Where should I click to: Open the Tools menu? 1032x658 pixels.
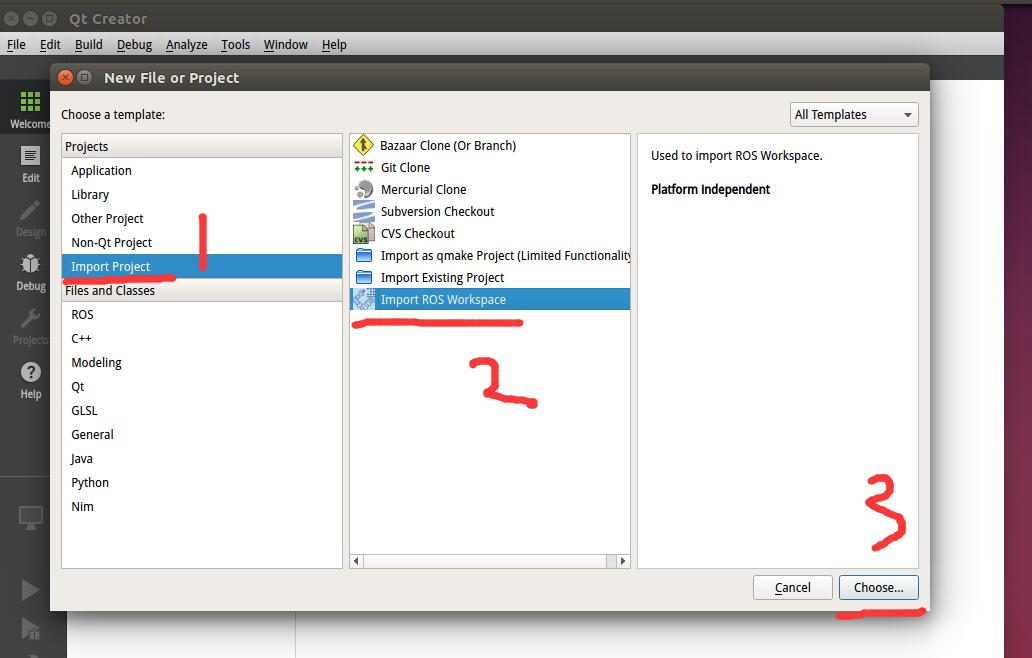point(236,45)
